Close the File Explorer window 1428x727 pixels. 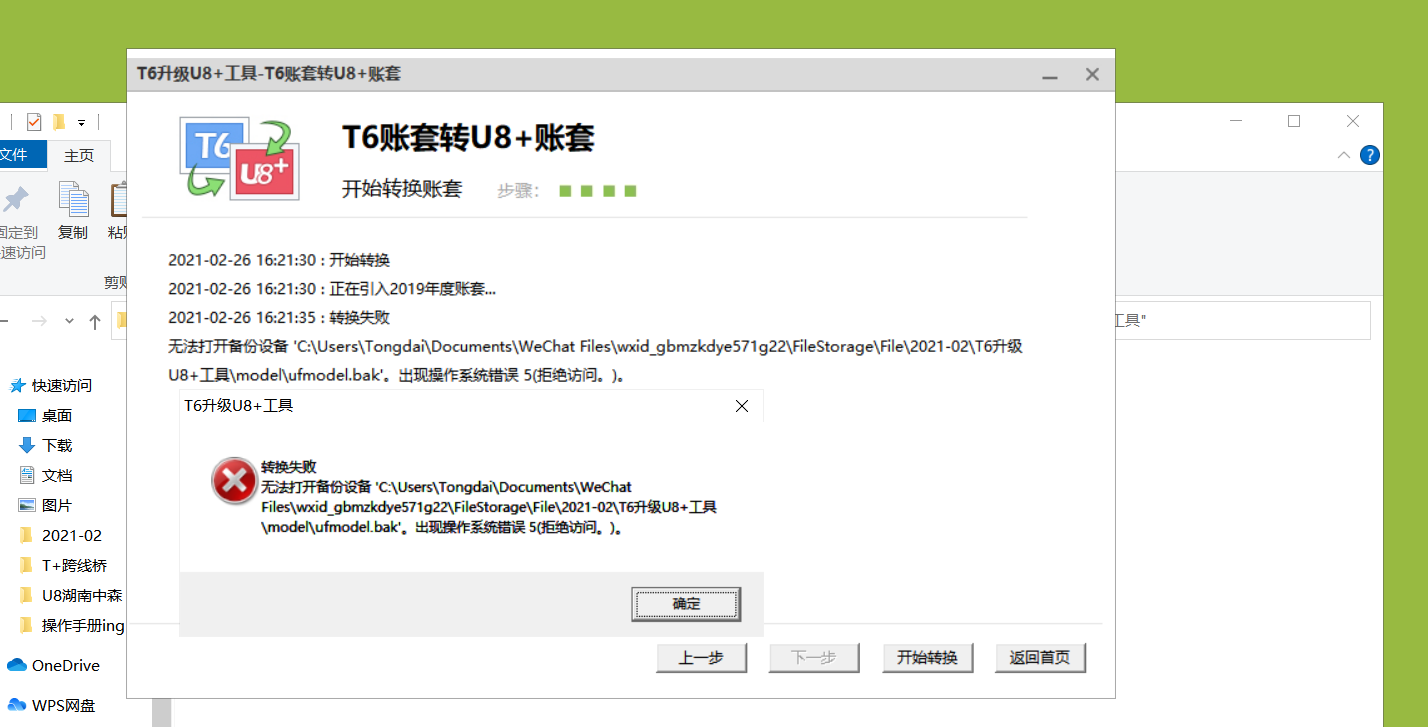(x=1352, y=121)
